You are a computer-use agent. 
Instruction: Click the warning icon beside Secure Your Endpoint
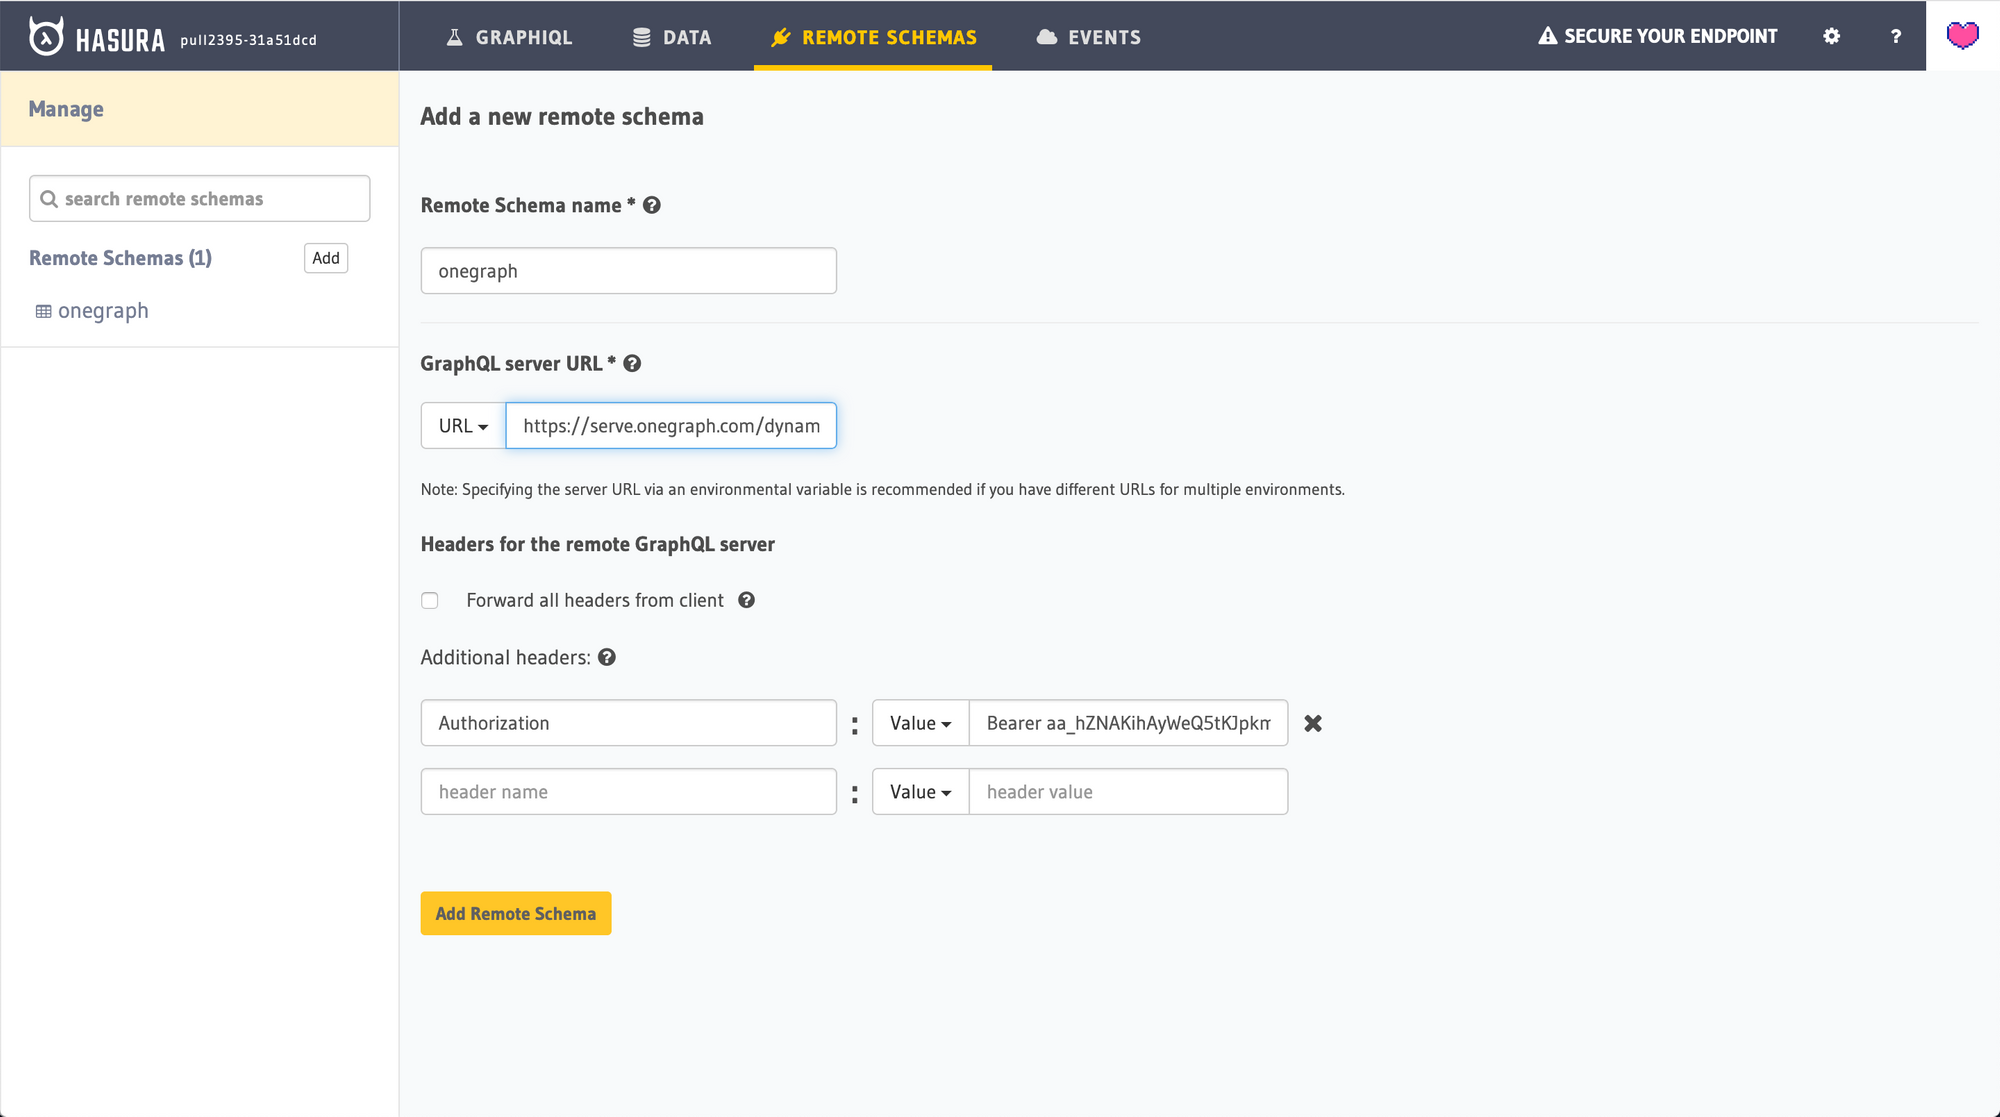[x=1547, y=36]
